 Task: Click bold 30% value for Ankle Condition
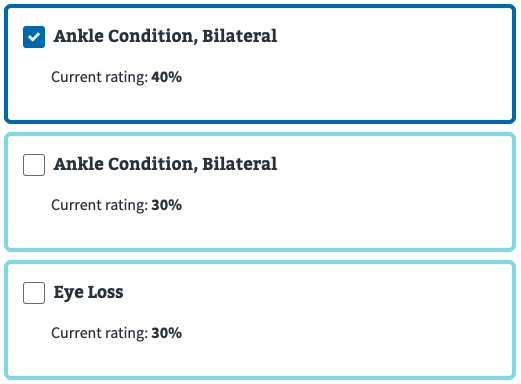(167, 205)
